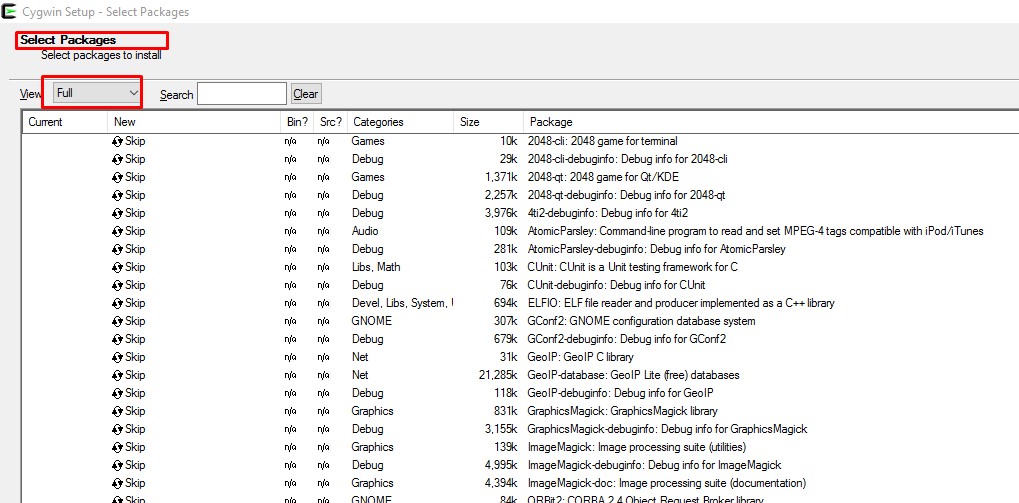Toggle Skip icon for ELFIO package row
The height and width of the screenshot is (503, 1019).
click(x=117, y=303)
